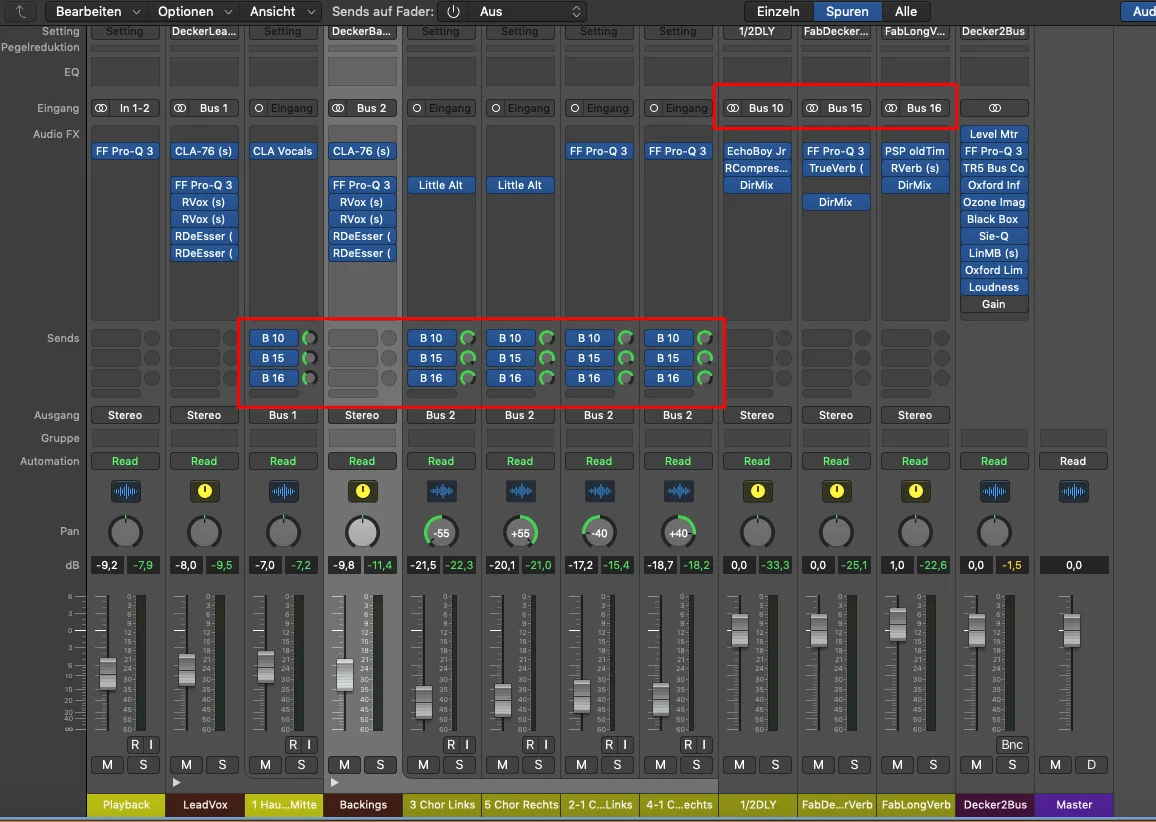Toggle input monitoring on 3 Chor Links

[467, 745]
